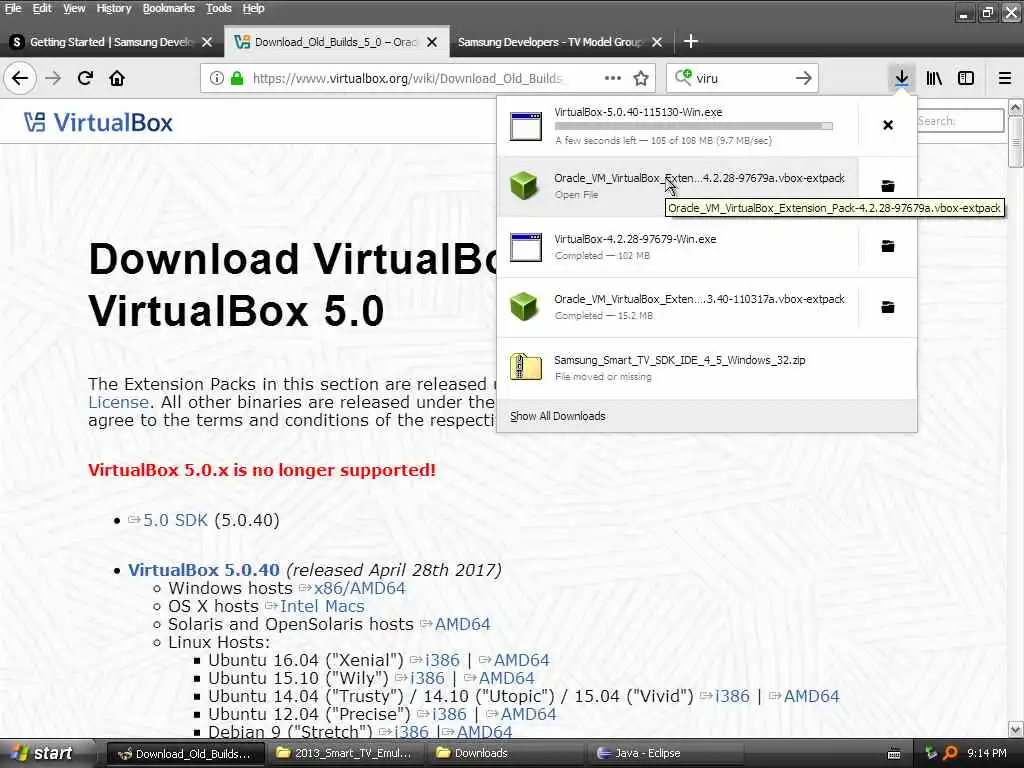Open the File menu
Screen dimensions: 1024x768
click(12, 8)
